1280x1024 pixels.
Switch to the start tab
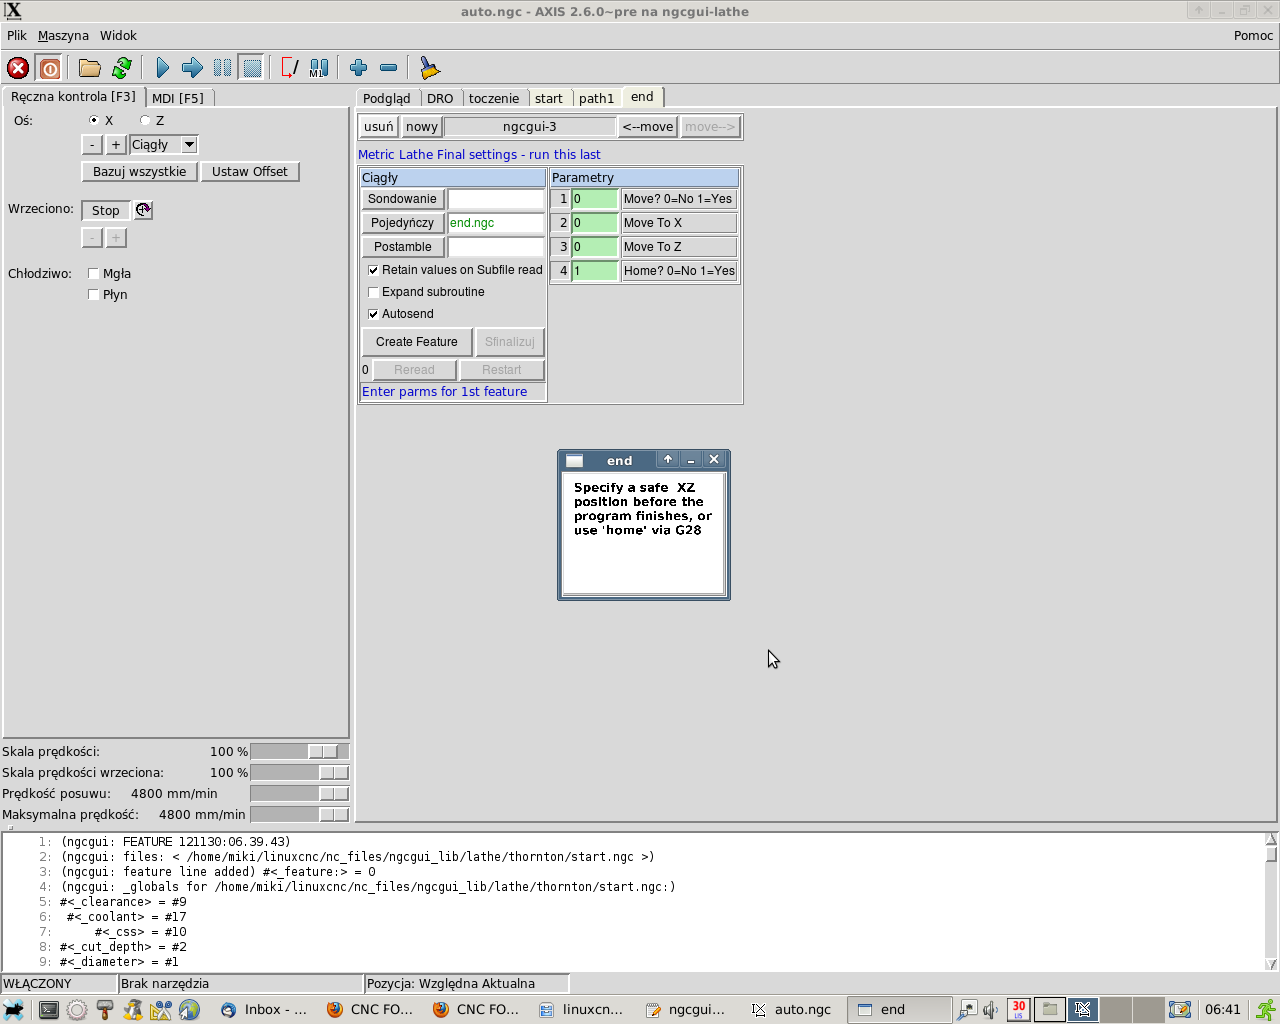coord(549,98)
